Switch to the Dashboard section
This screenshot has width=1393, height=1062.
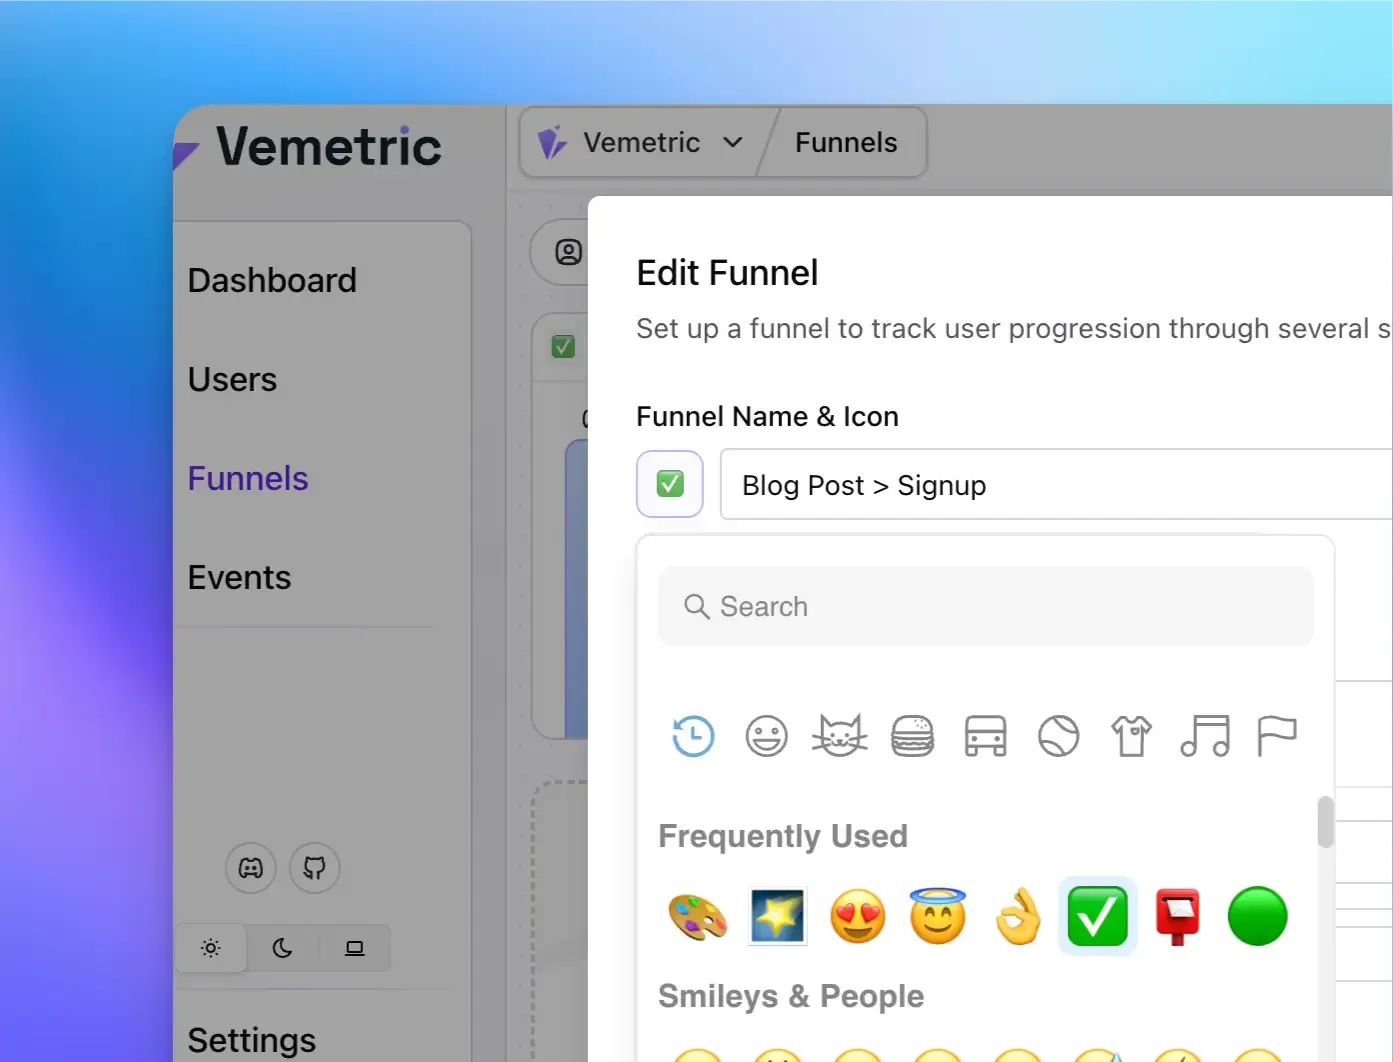272,280
